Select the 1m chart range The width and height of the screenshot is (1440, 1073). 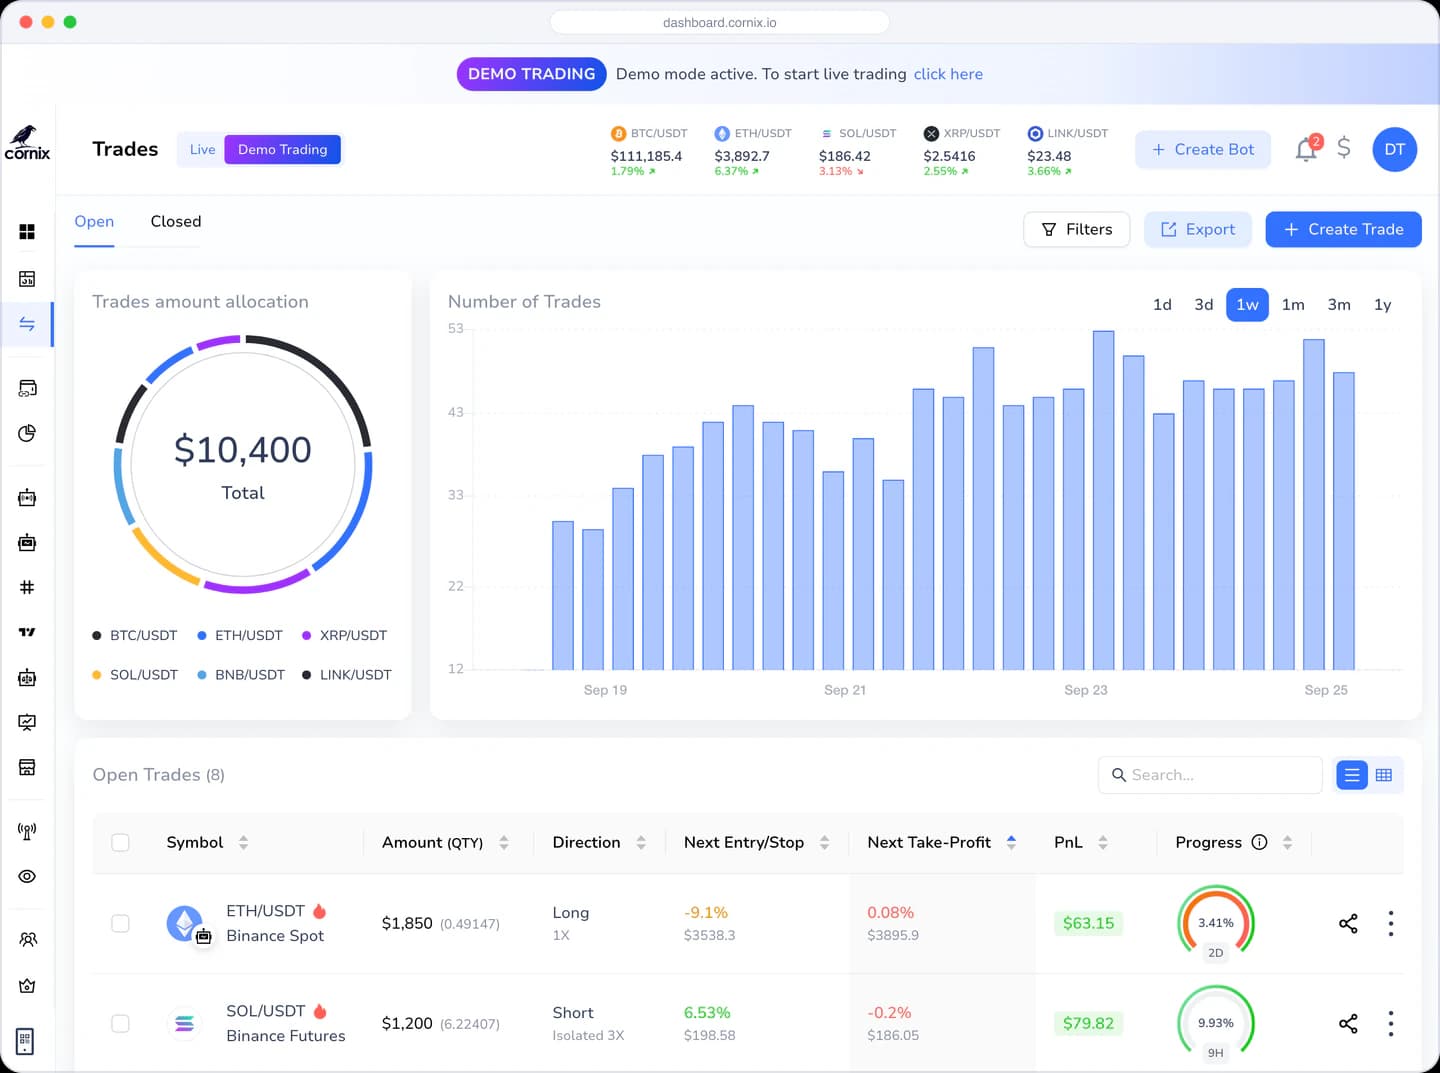(x=1293, y=305)
